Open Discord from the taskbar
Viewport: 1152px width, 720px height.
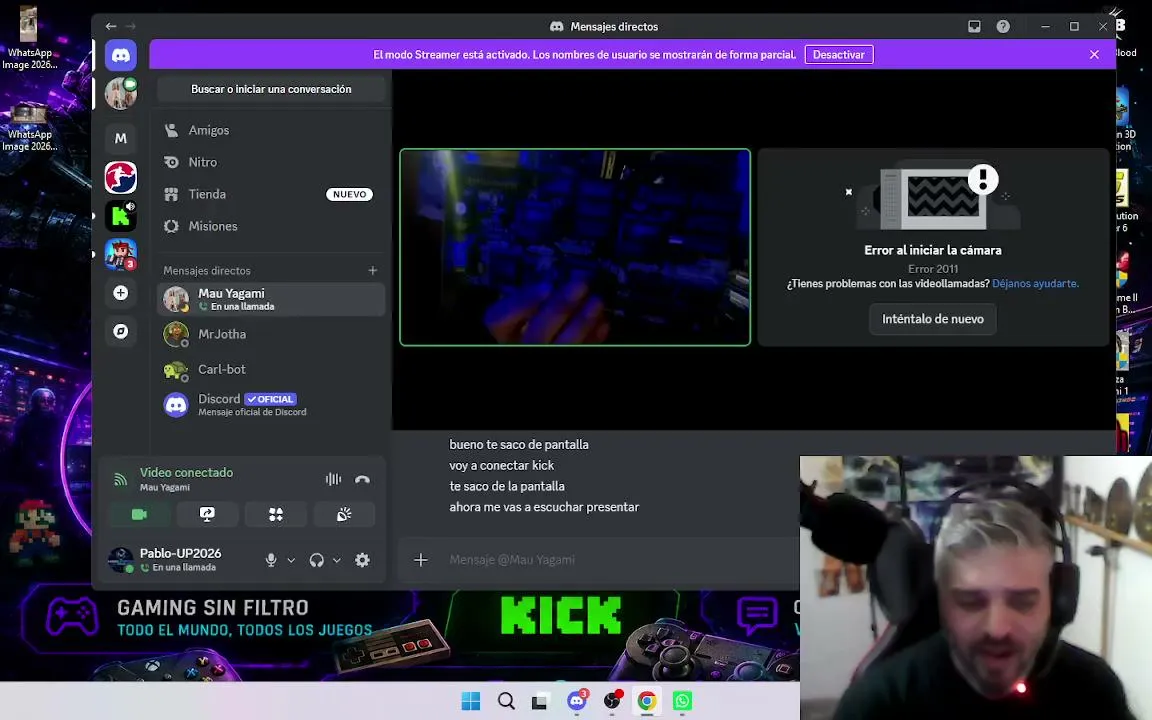[577, 701]
